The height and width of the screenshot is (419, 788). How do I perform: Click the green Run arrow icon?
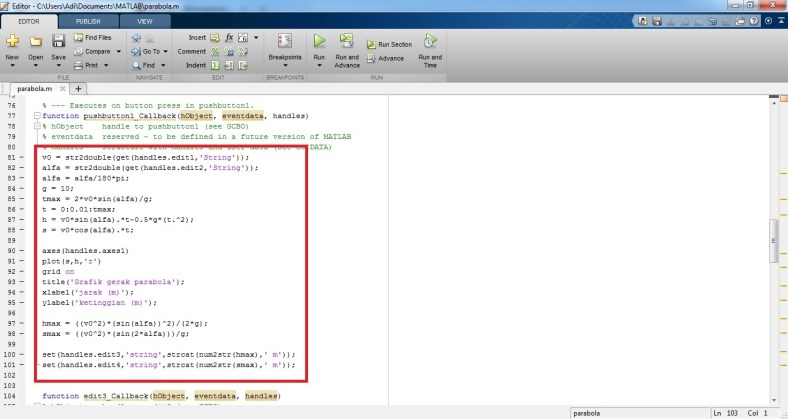coord(320,42)
